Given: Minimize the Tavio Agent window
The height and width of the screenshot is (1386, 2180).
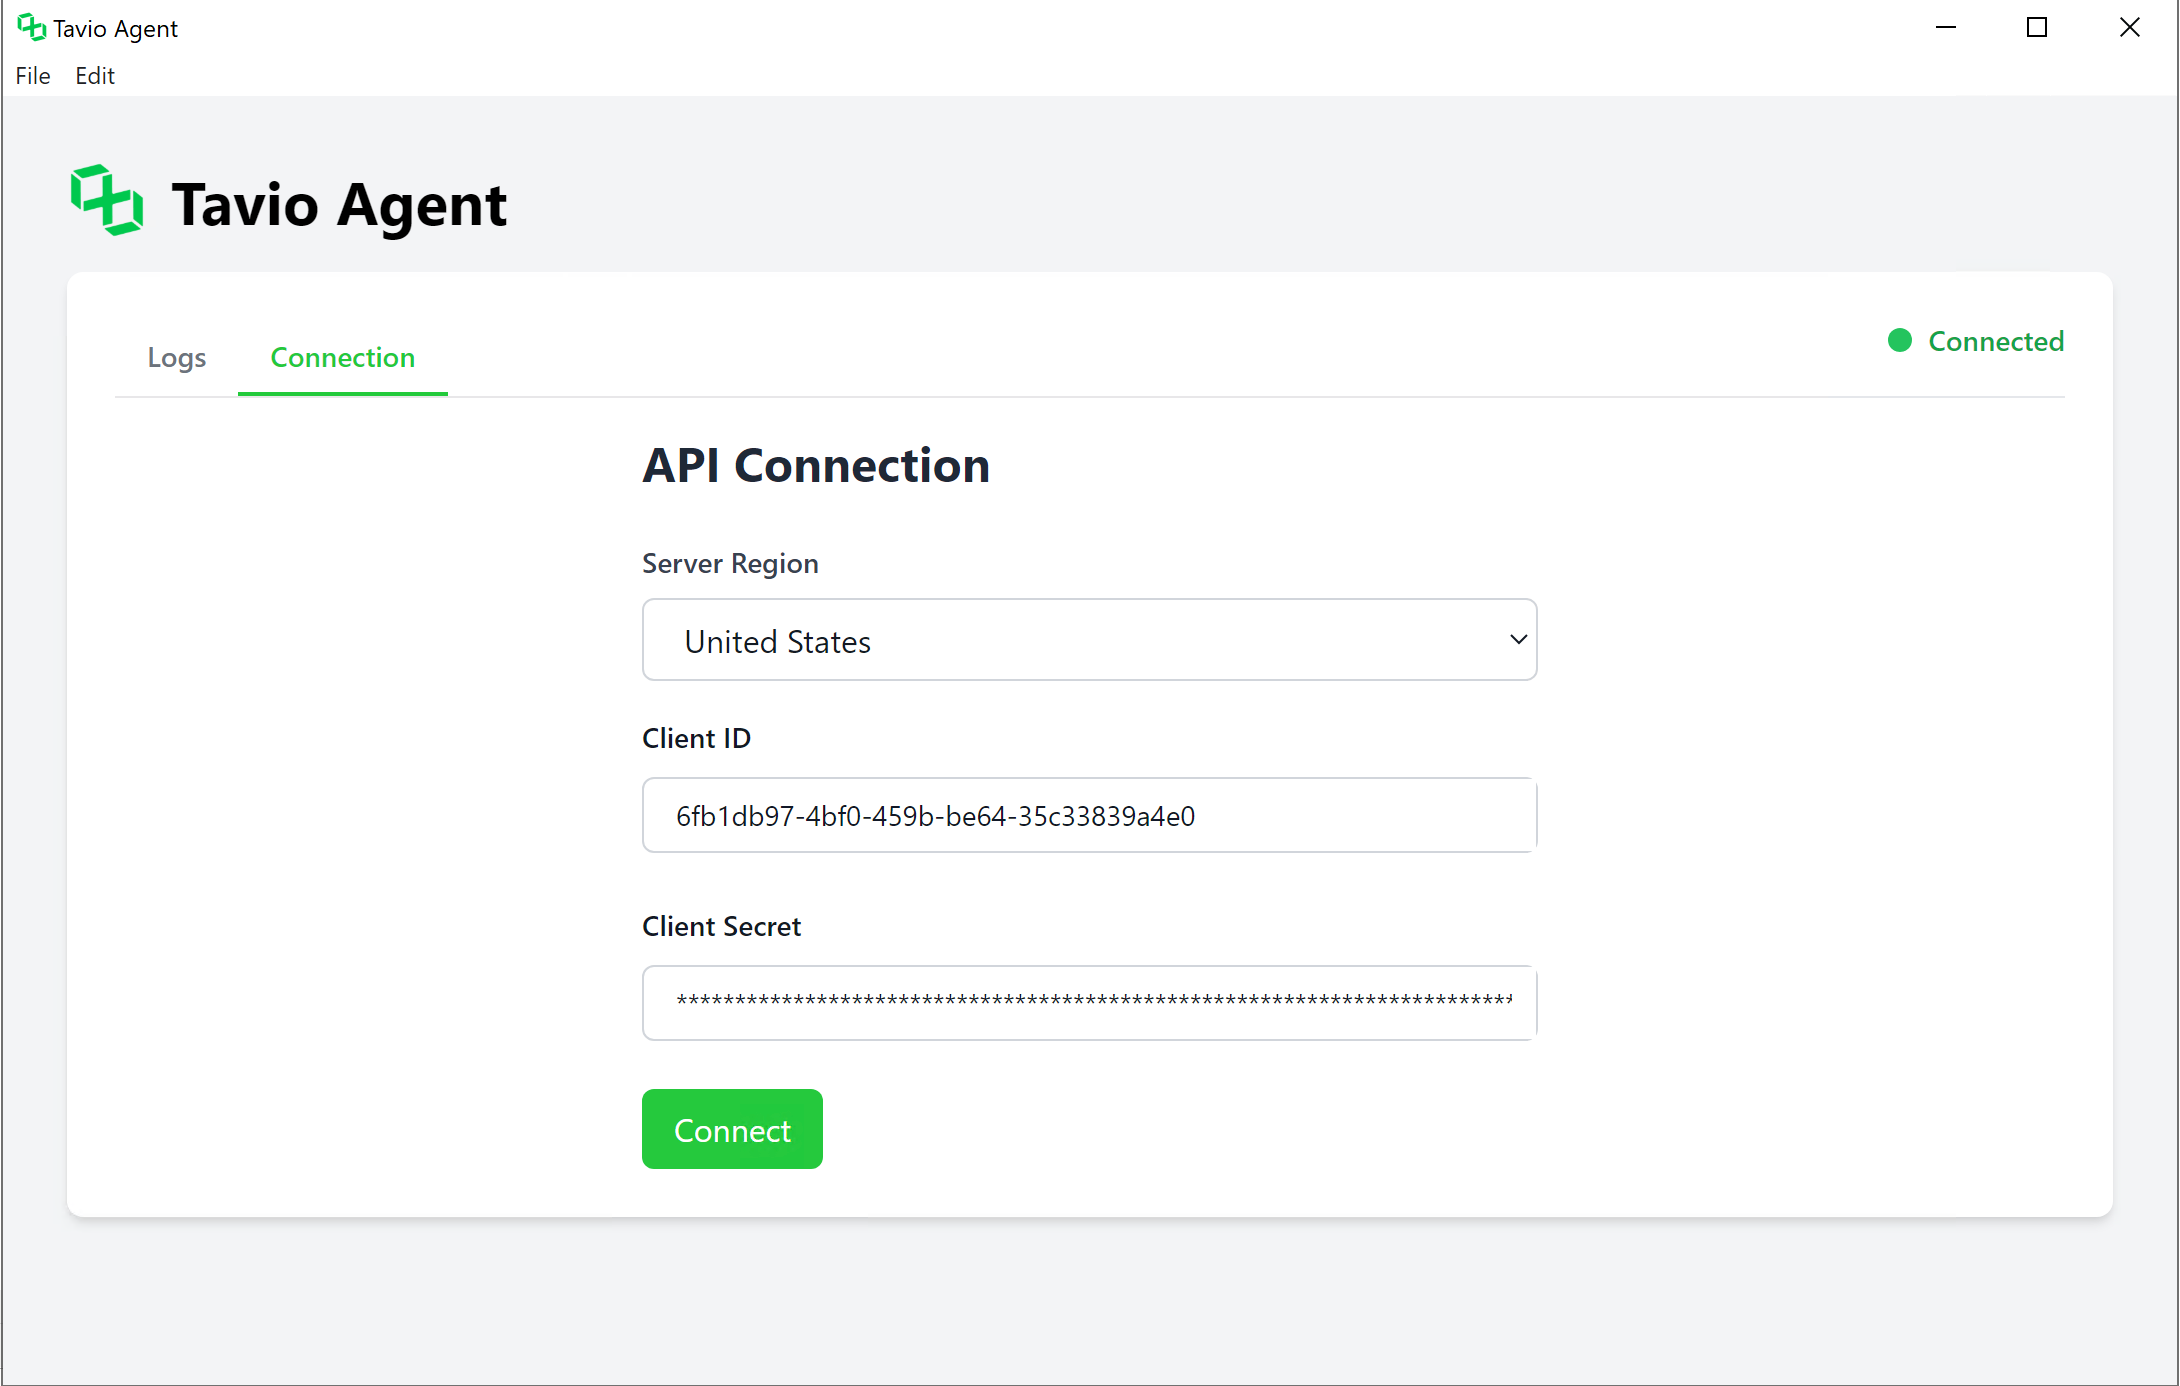Looking at the screenshot, I should (x=1945, y=28).
